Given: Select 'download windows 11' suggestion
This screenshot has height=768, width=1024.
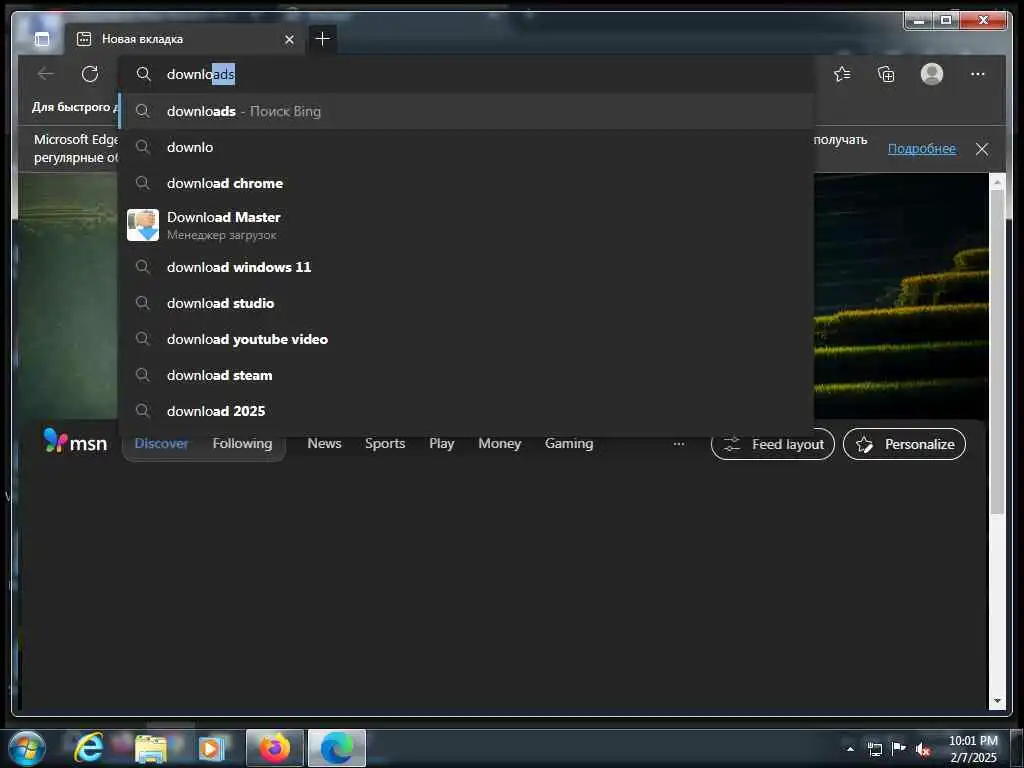Looking at the screenshot, I should [x=466, y=266].
